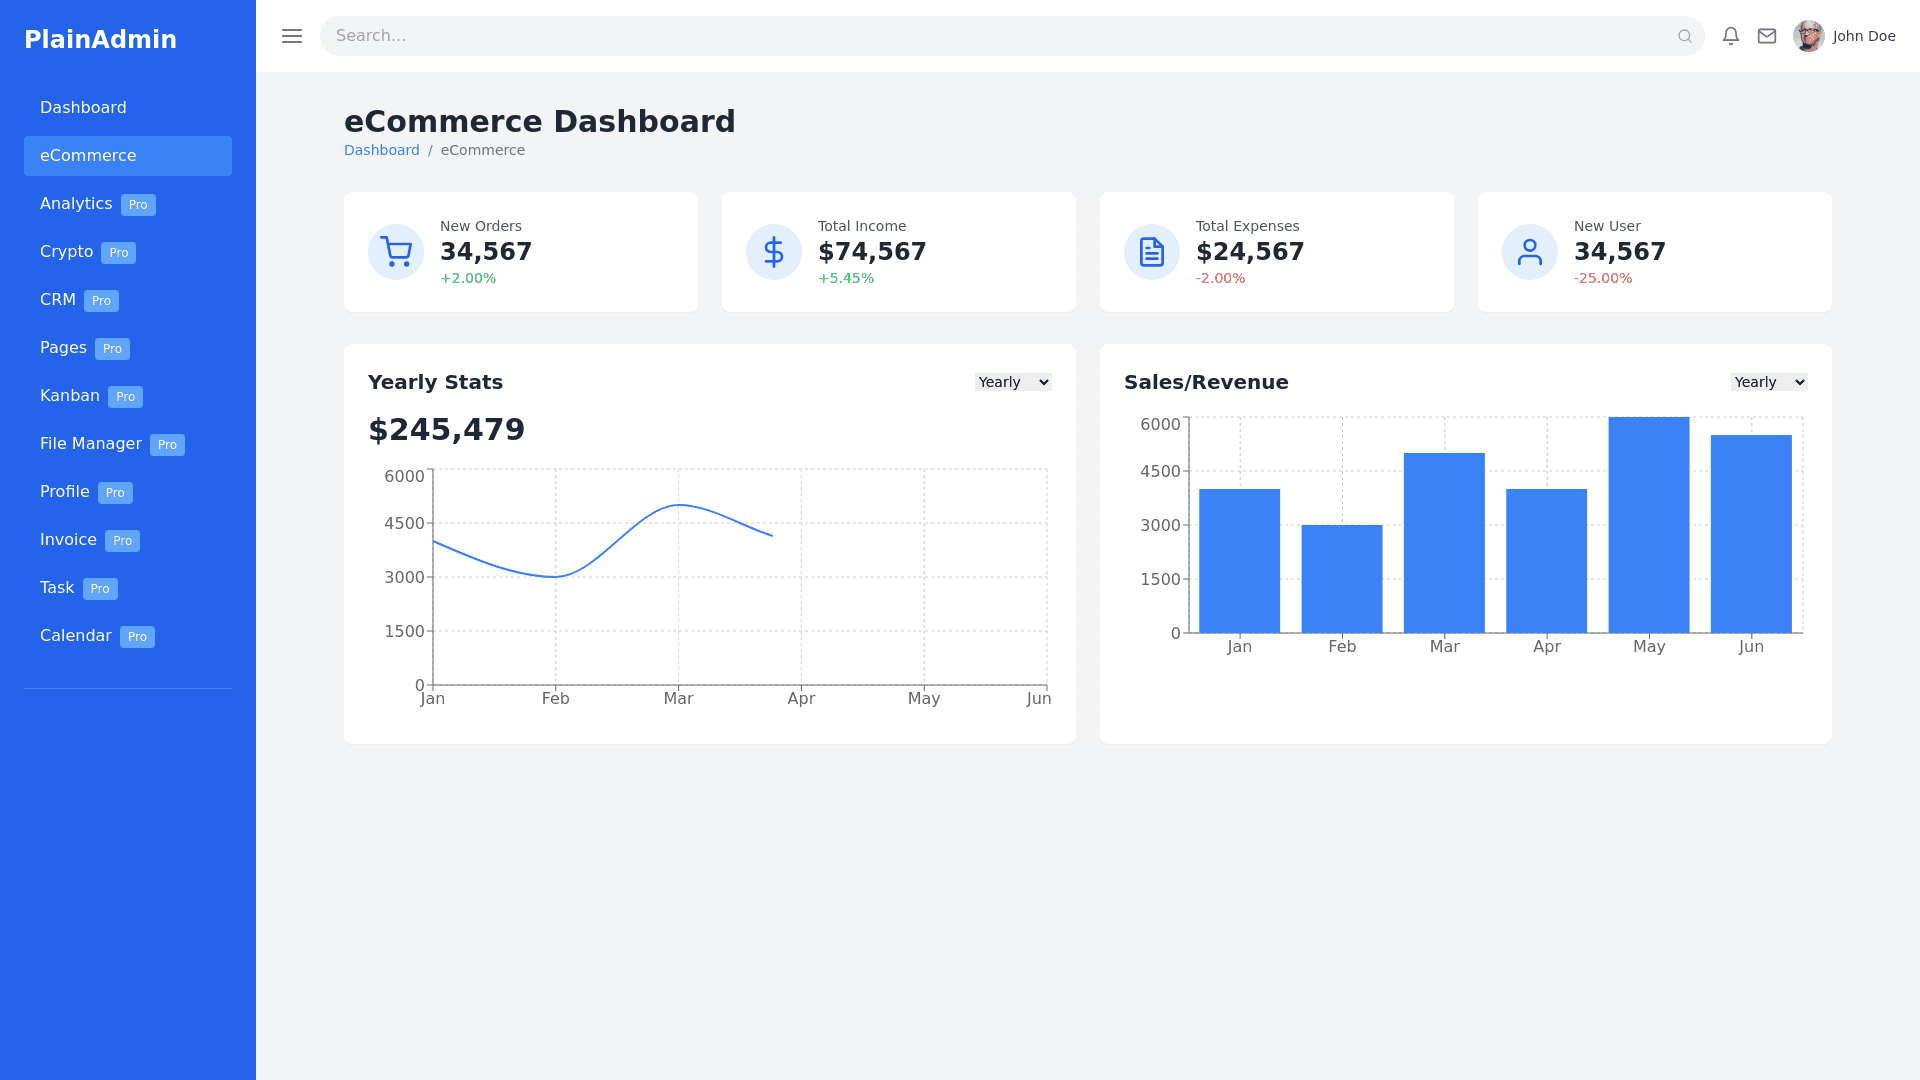Select Calendar in the sidebar
Viewport: 1920px width, 1080px height.
(x=76, y=636)
